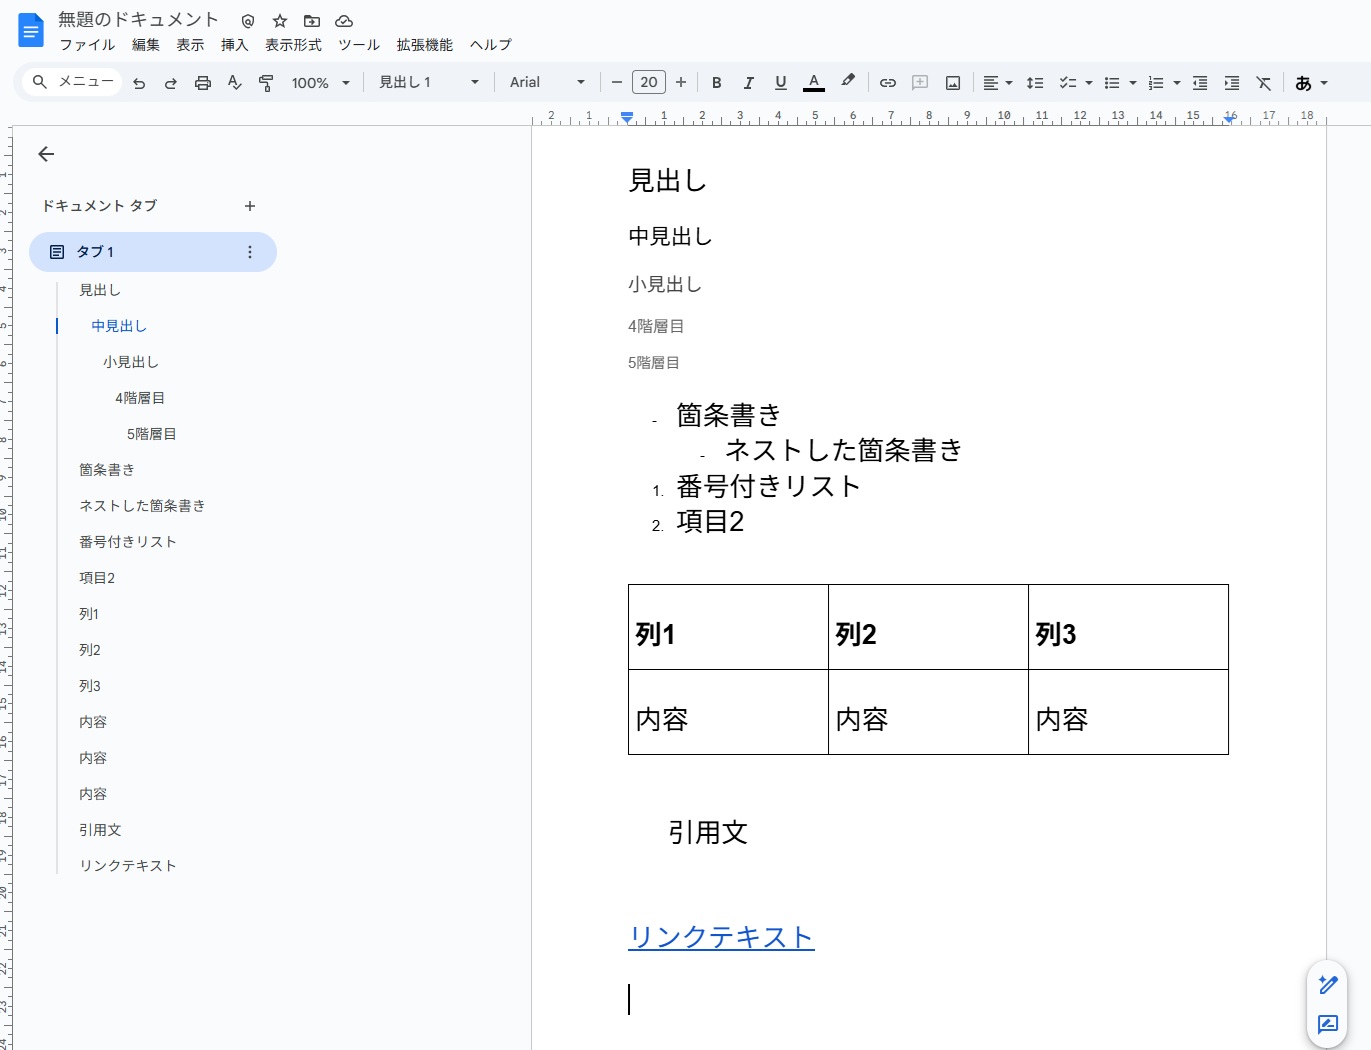Viewport: 1371px width, 1050px height.
Task: Toggle underline formatting
Action: pyautogui.click(x=780, y=83)
